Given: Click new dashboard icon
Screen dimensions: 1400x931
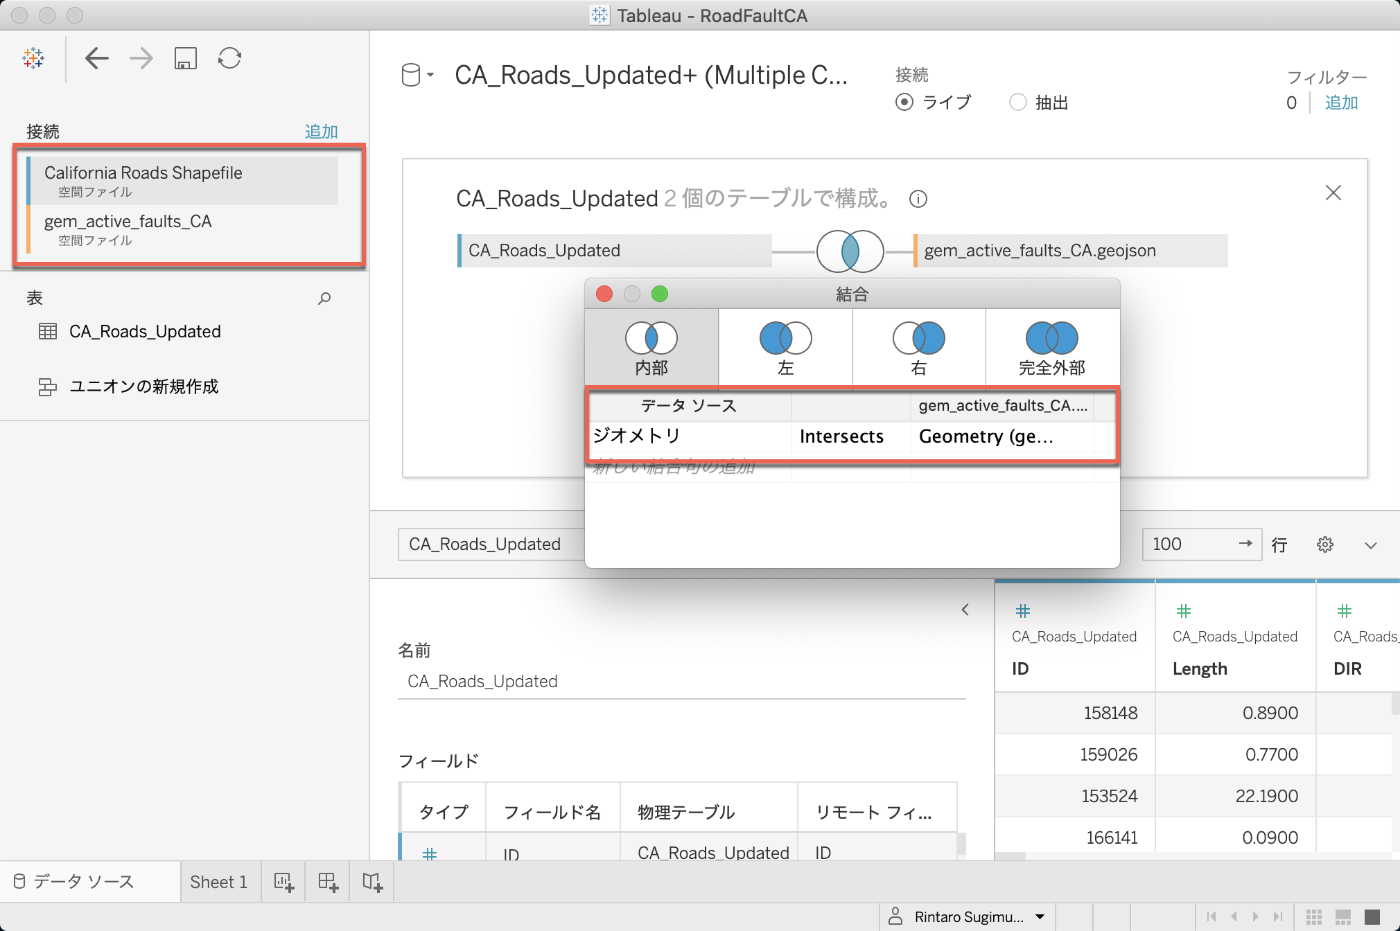Looking at the screenshot, I should 328,882.
